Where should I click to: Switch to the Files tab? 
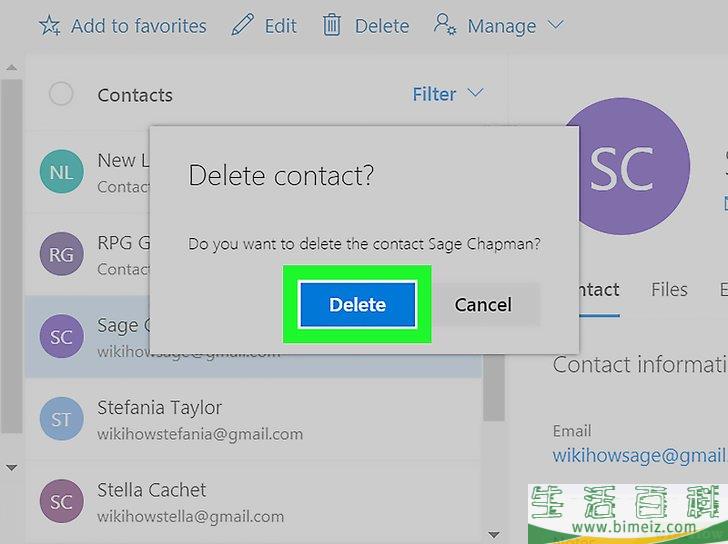(669, 290)
